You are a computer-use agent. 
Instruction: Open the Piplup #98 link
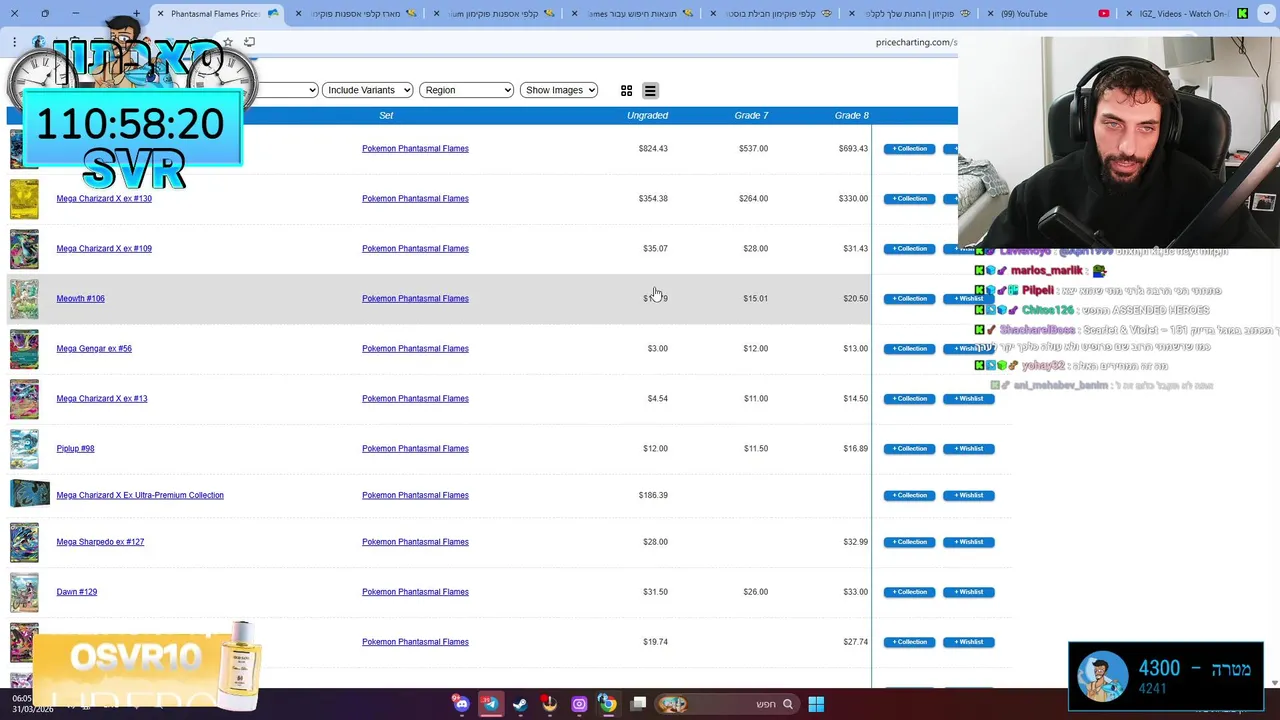click(x=75, y=449)
